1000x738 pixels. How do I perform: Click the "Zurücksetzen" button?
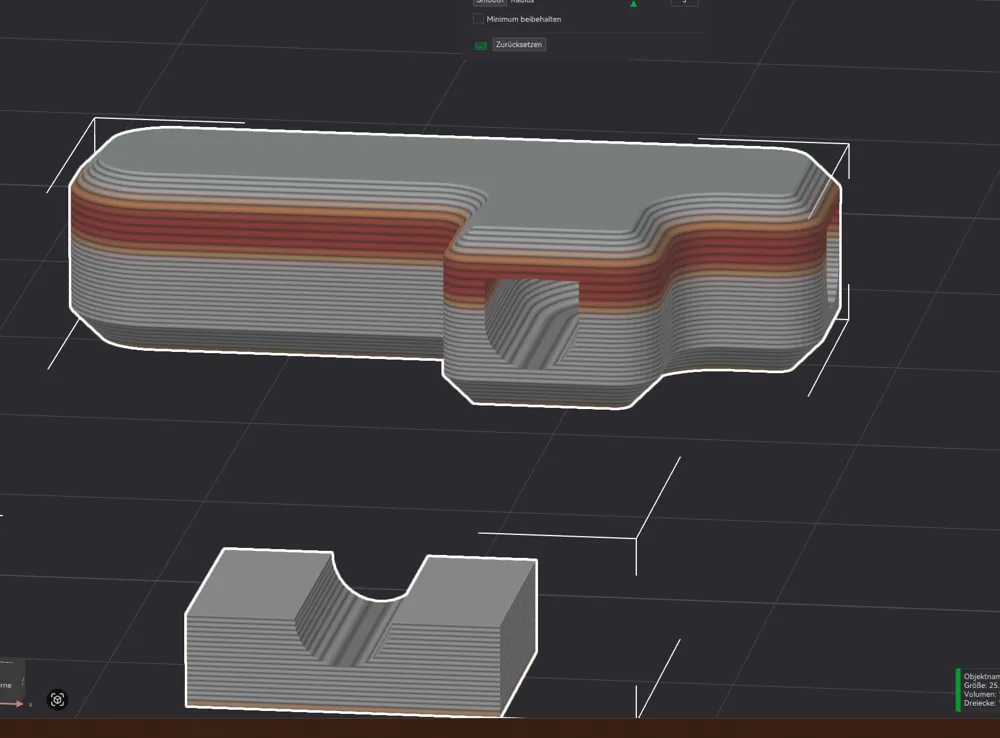(x=519, y=45)
